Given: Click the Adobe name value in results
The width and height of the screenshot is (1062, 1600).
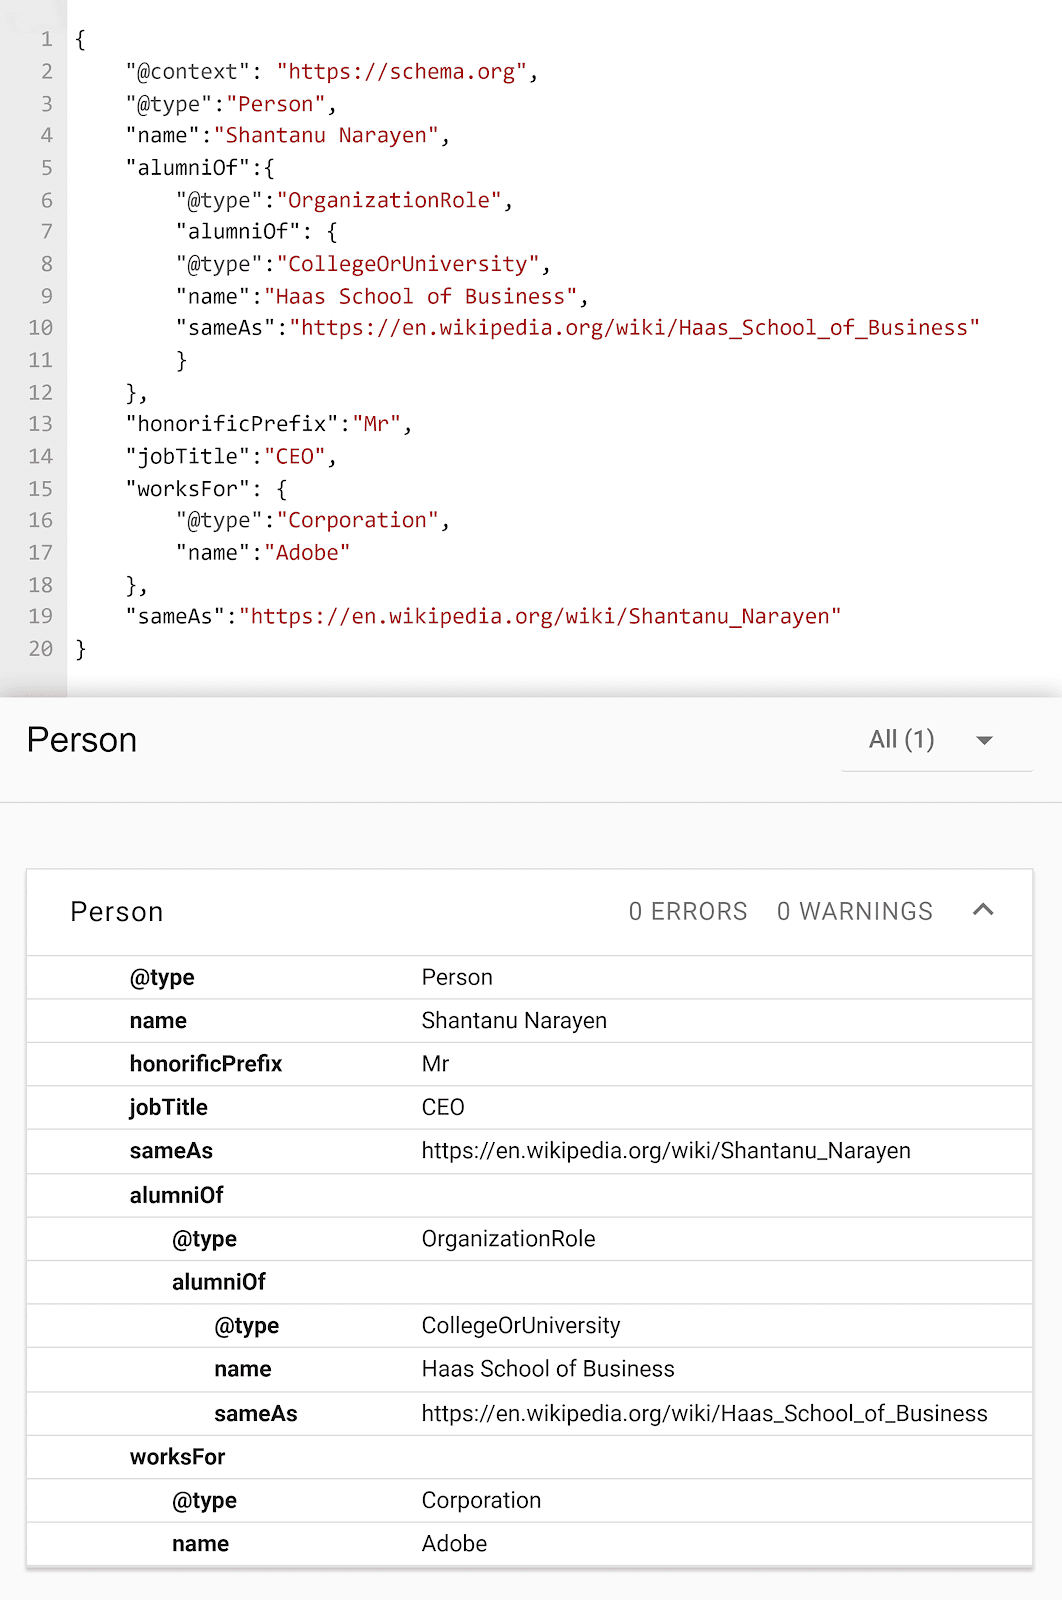Looking at the screenshot, I should (454, 1543).
